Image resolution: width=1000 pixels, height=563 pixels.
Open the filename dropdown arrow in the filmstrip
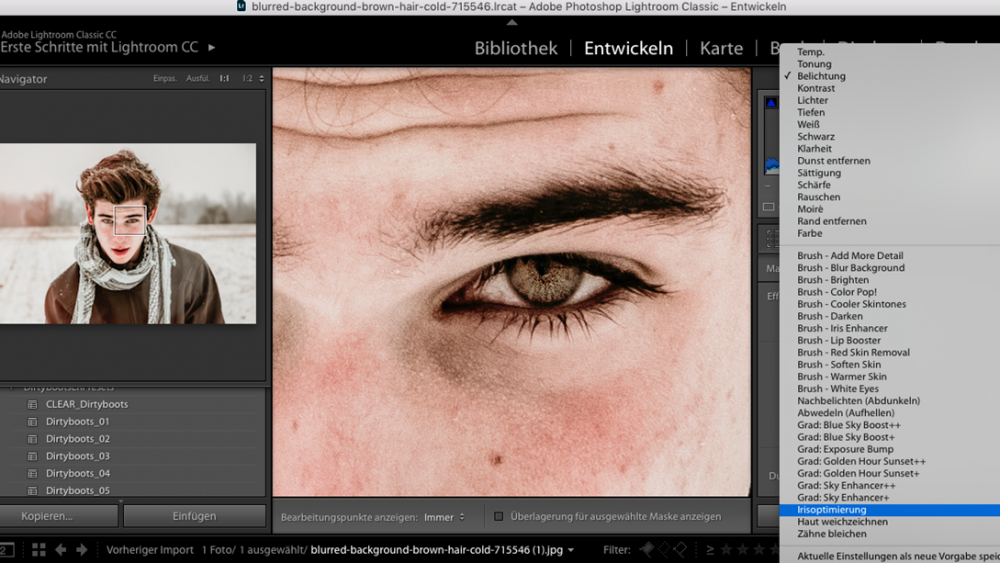pos(571,550)
